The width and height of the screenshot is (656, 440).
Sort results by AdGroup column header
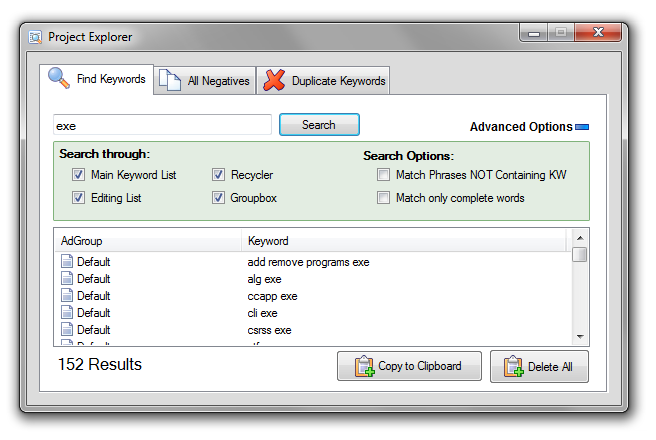pyautogui.click(x=148, y=241)
